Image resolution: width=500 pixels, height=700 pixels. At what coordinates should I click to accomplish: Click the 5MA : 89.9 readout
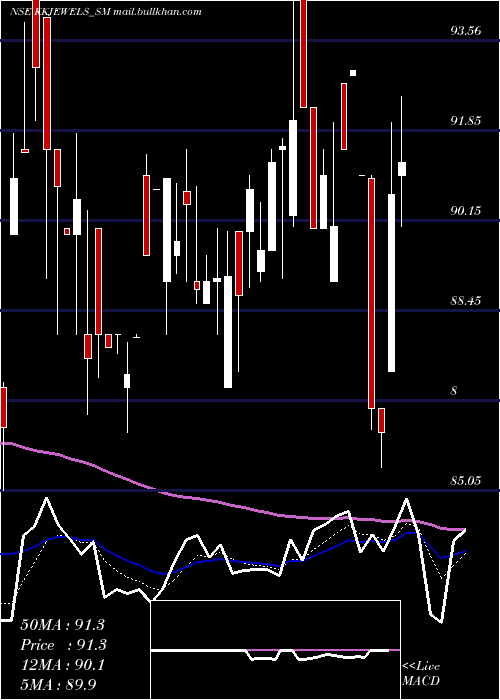pos(58,685)
